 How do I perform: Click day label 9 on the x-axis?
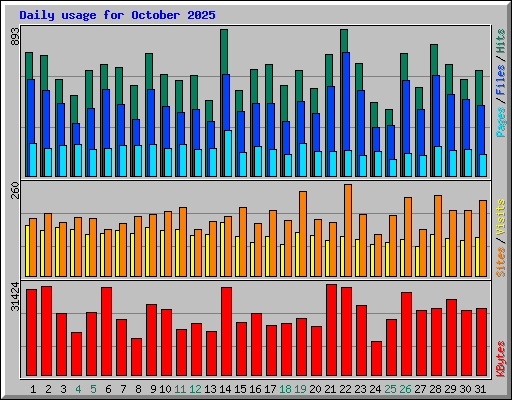click(153, 389)
